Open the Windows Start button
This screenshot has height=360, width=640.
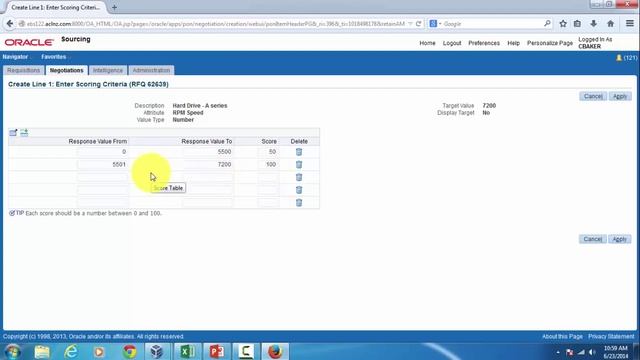pos(12,351)
